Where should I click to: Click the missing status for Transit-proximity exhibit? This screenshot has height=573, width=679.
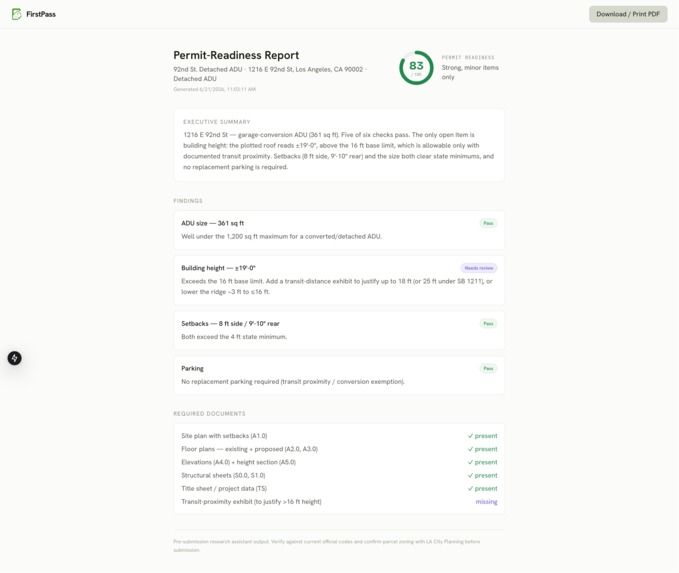(486, 502)
